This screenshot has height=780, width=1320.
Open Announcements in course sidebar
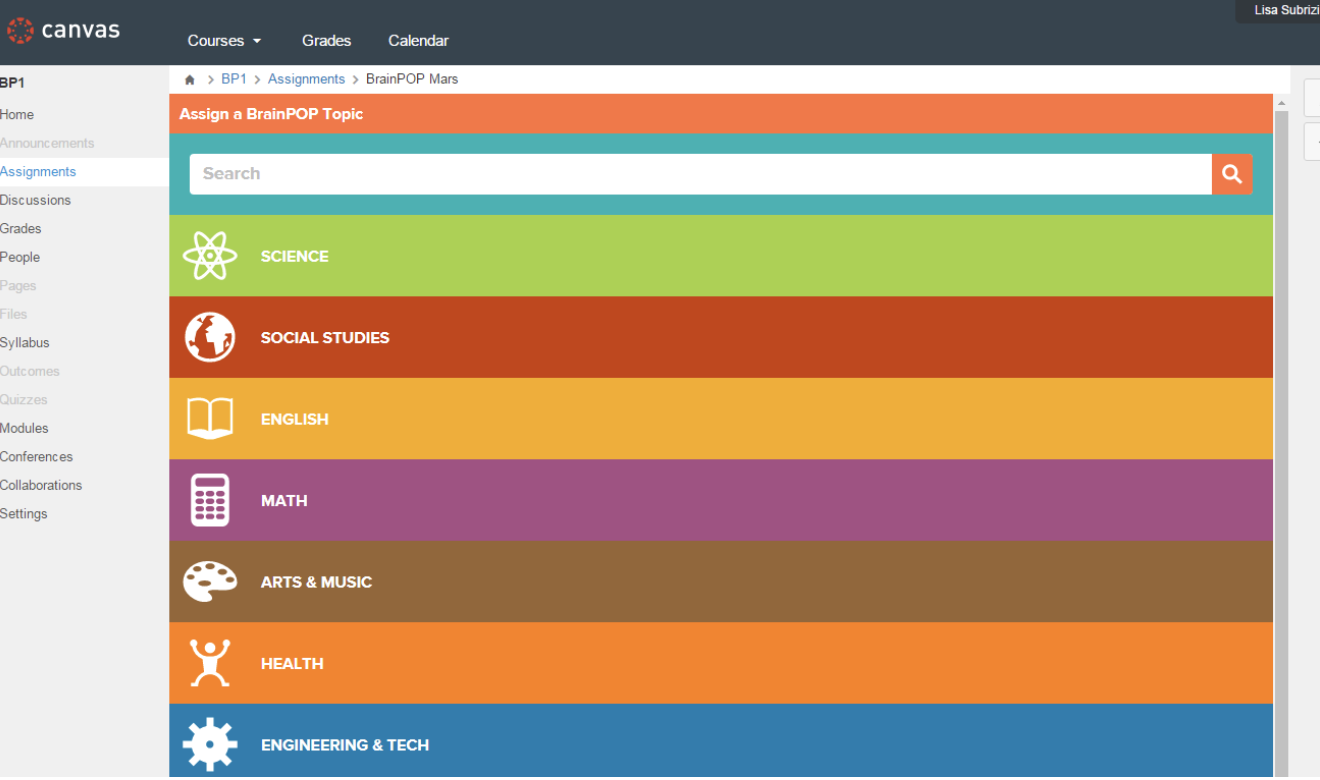47,143
